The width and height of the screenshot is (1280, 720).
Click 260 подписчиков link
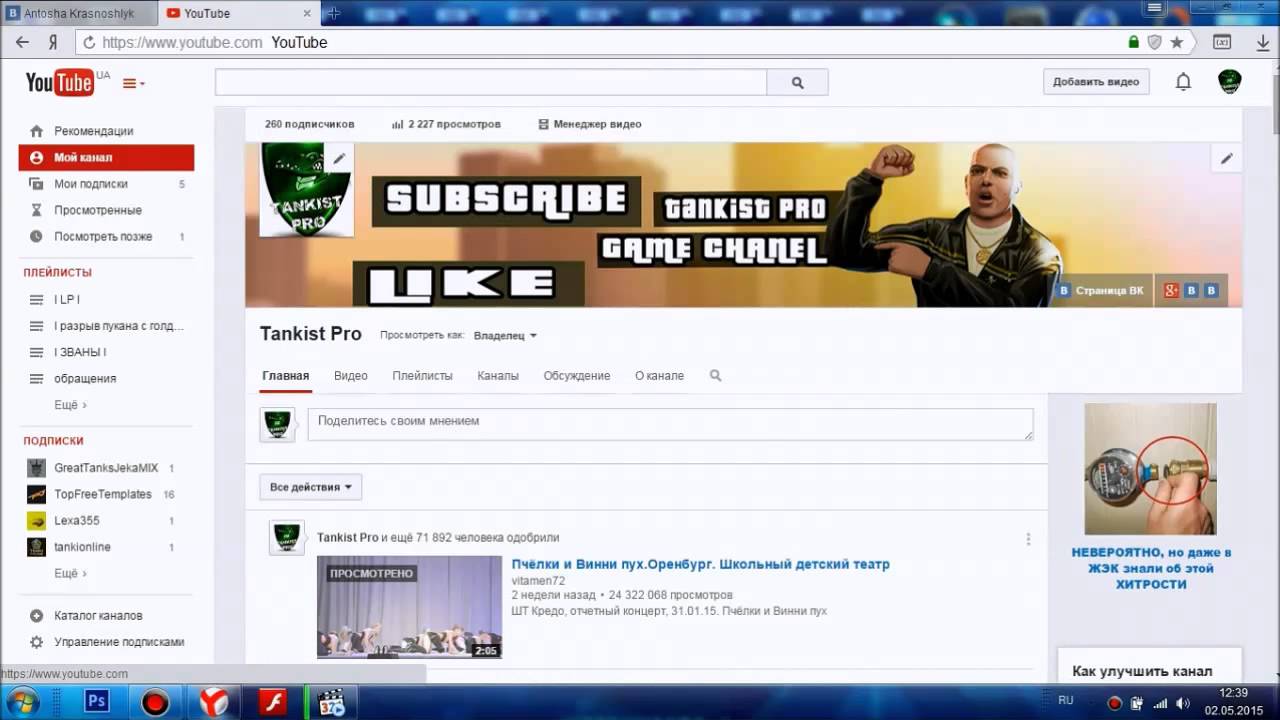pos(309,124)
